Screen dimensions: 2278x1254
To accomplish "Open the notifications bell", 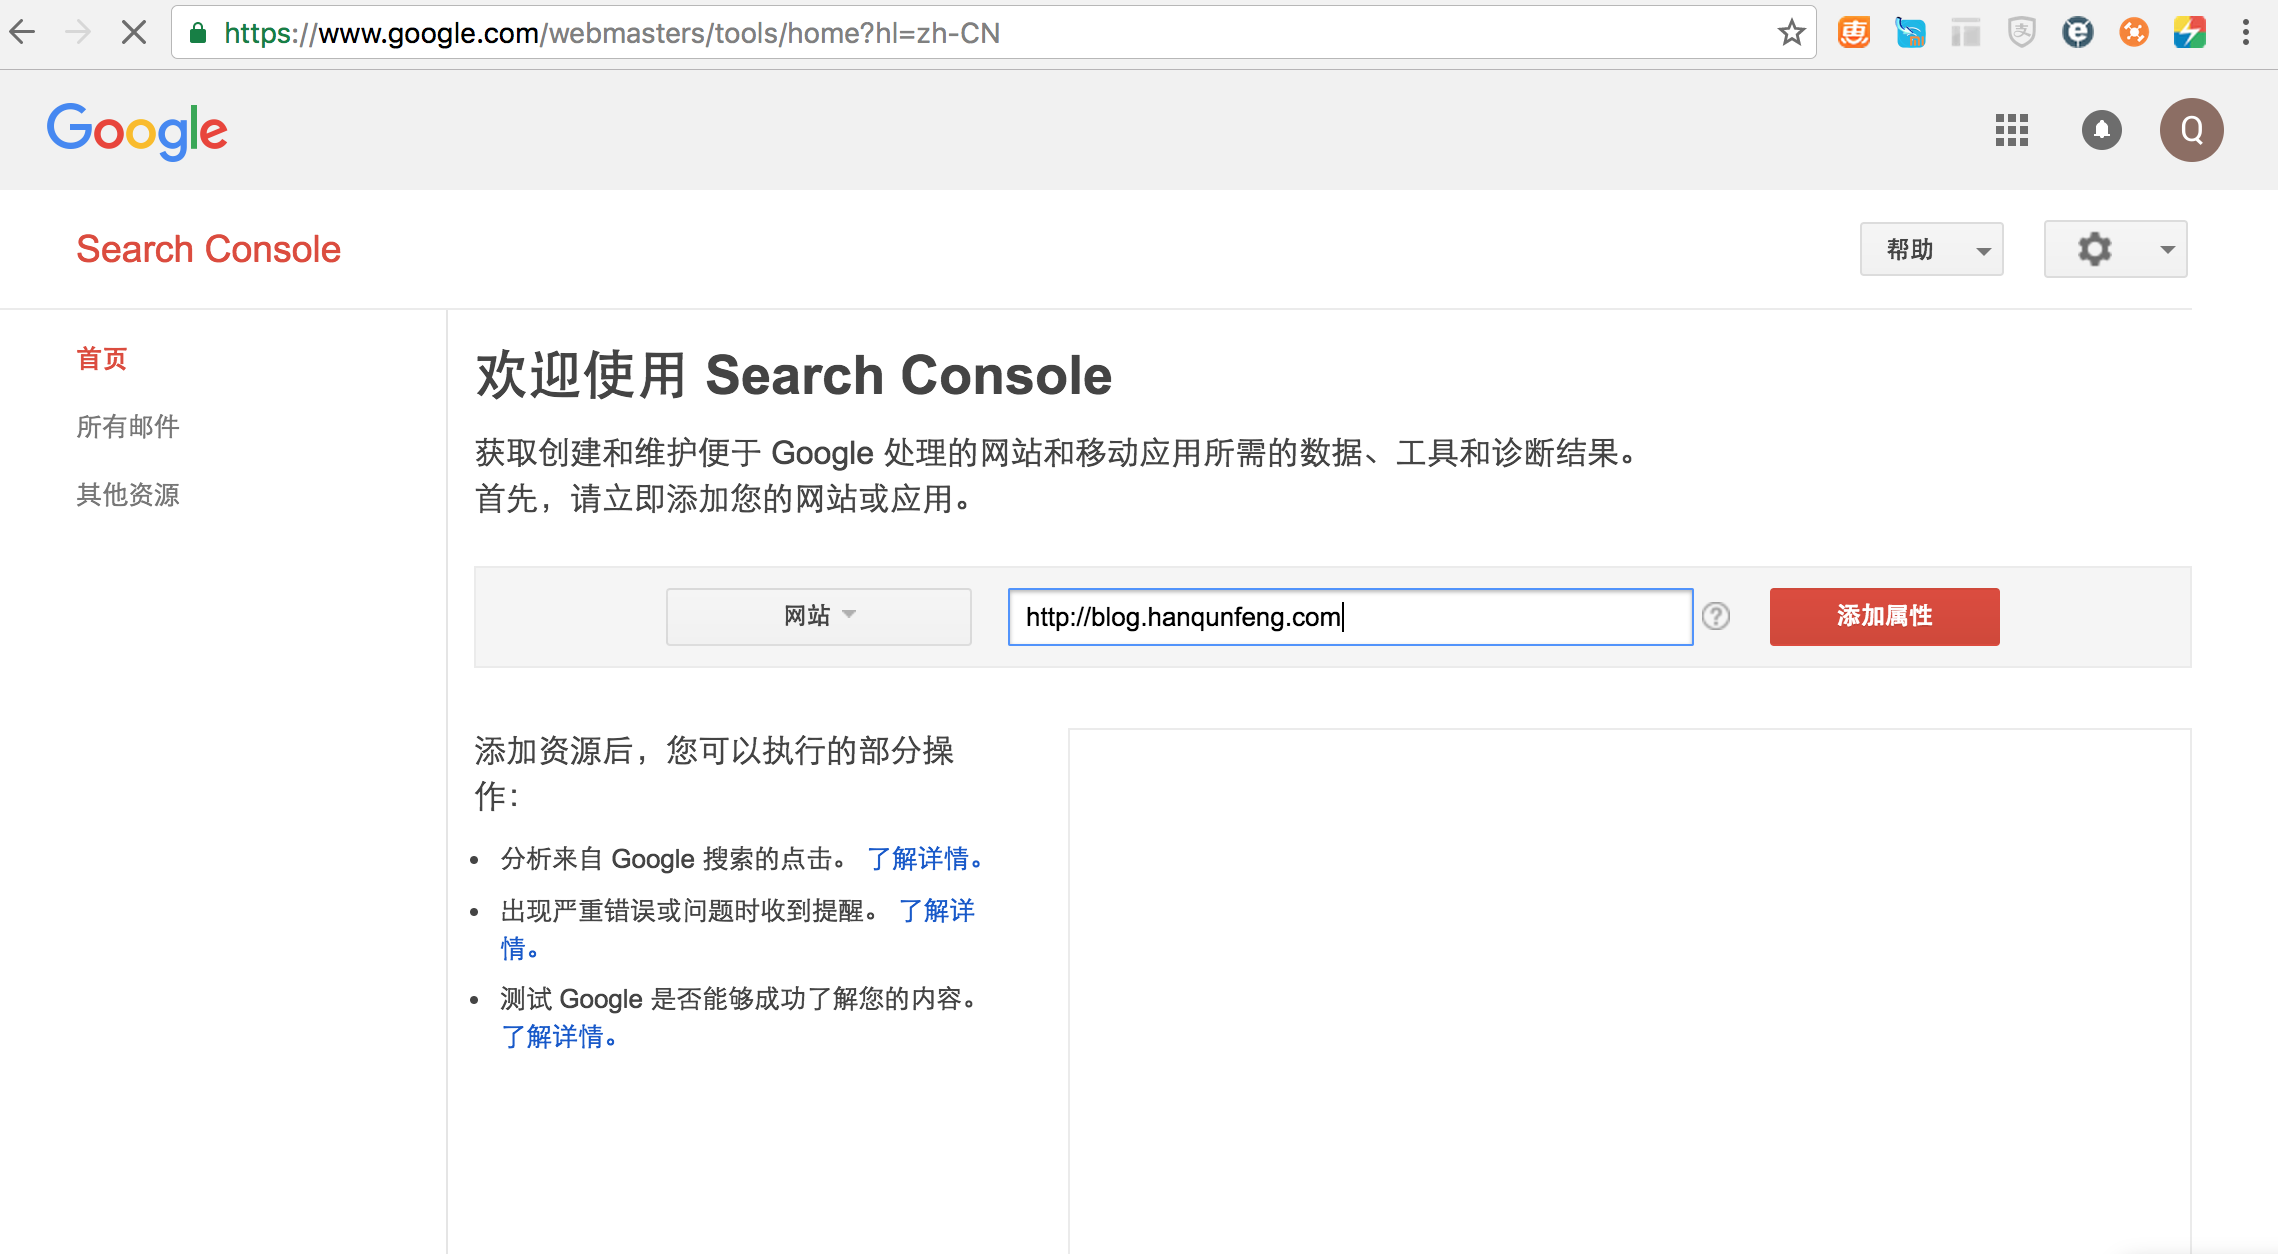I will (x=2102, y=130).
